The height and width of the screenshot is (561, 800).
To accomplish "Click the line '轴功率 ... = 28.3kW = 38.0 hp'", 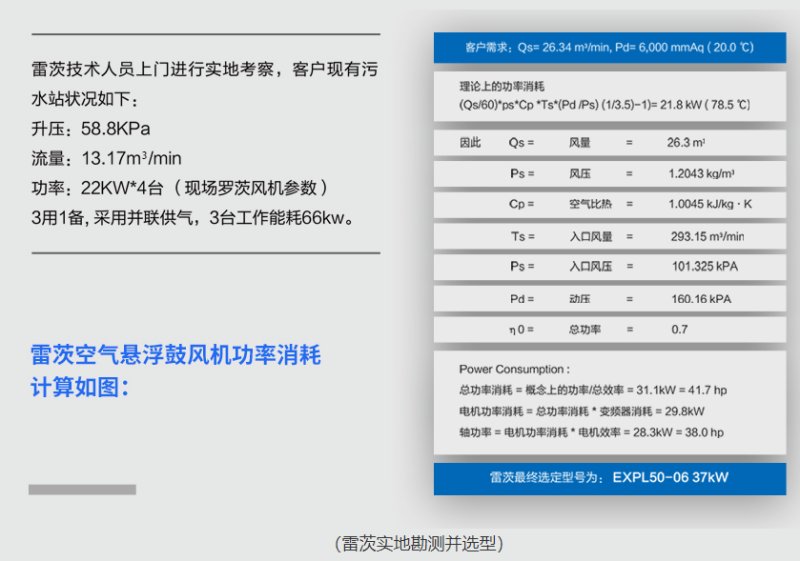I will click(591, 432).
